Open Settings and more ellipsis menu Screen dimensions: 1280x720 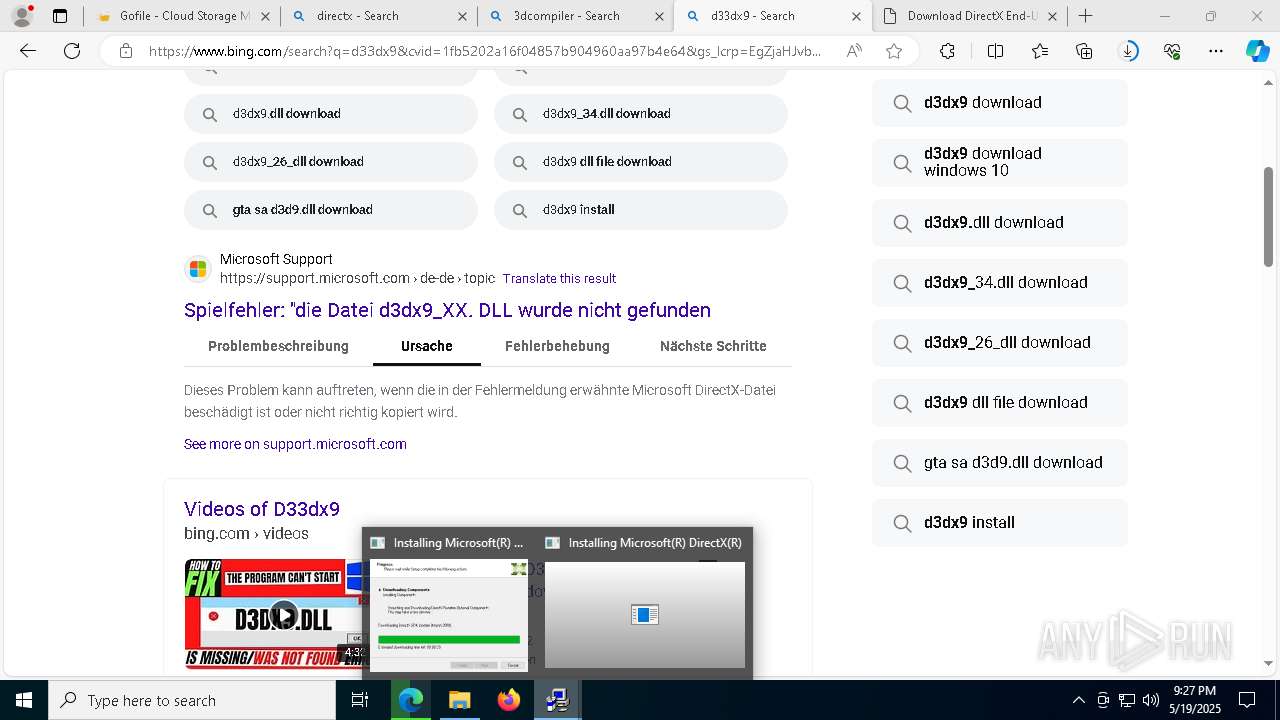(x=1216, y=51)
